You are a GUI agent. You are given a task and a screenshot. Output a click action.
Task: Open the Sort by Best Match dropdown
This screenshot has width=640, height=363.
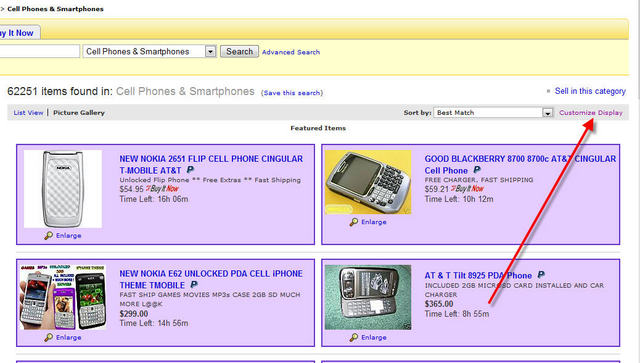(493, 112)
